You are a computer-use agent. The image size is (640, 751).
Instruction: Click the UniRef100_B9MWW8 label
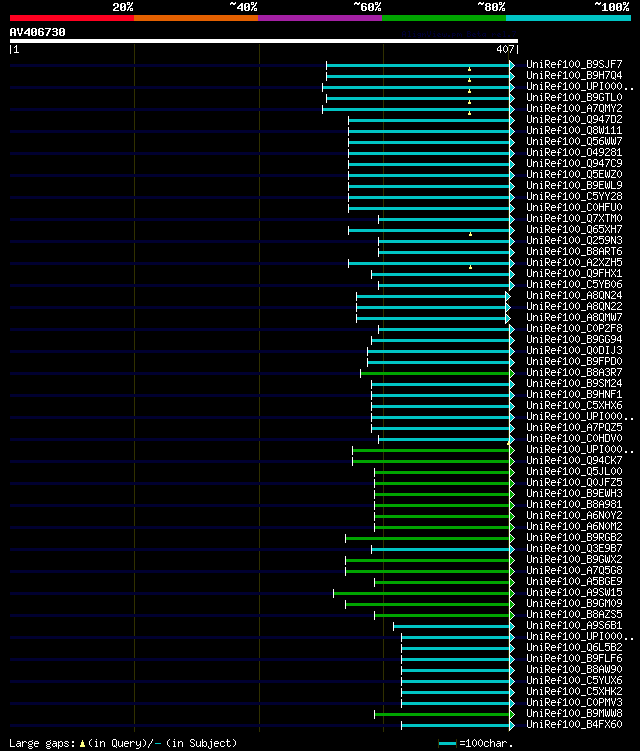pyautogui.click(x=574, y=714)
